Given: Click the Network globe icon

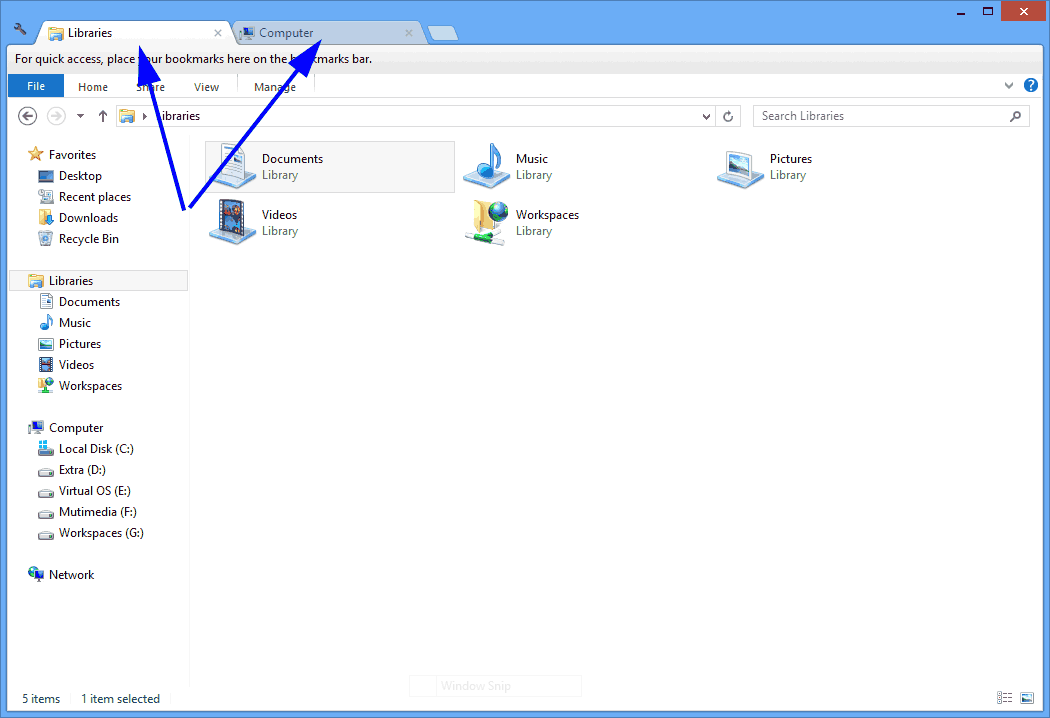Looking at the screenshot, I should [x=35, y=574].
